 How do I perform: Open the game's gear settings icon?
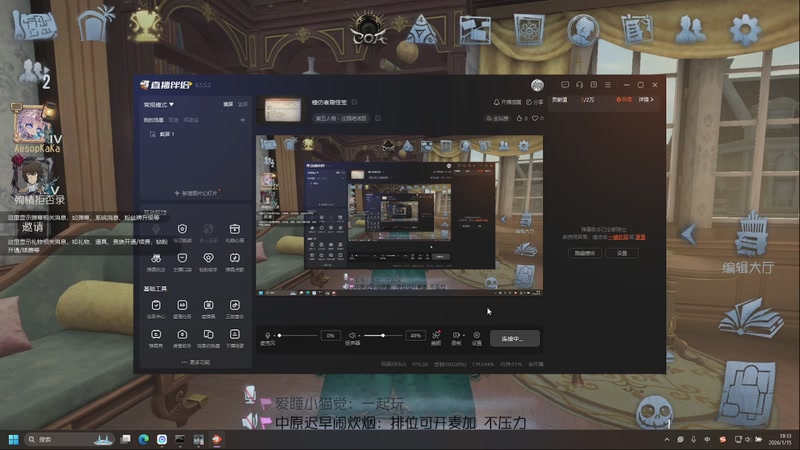point(745,31)
